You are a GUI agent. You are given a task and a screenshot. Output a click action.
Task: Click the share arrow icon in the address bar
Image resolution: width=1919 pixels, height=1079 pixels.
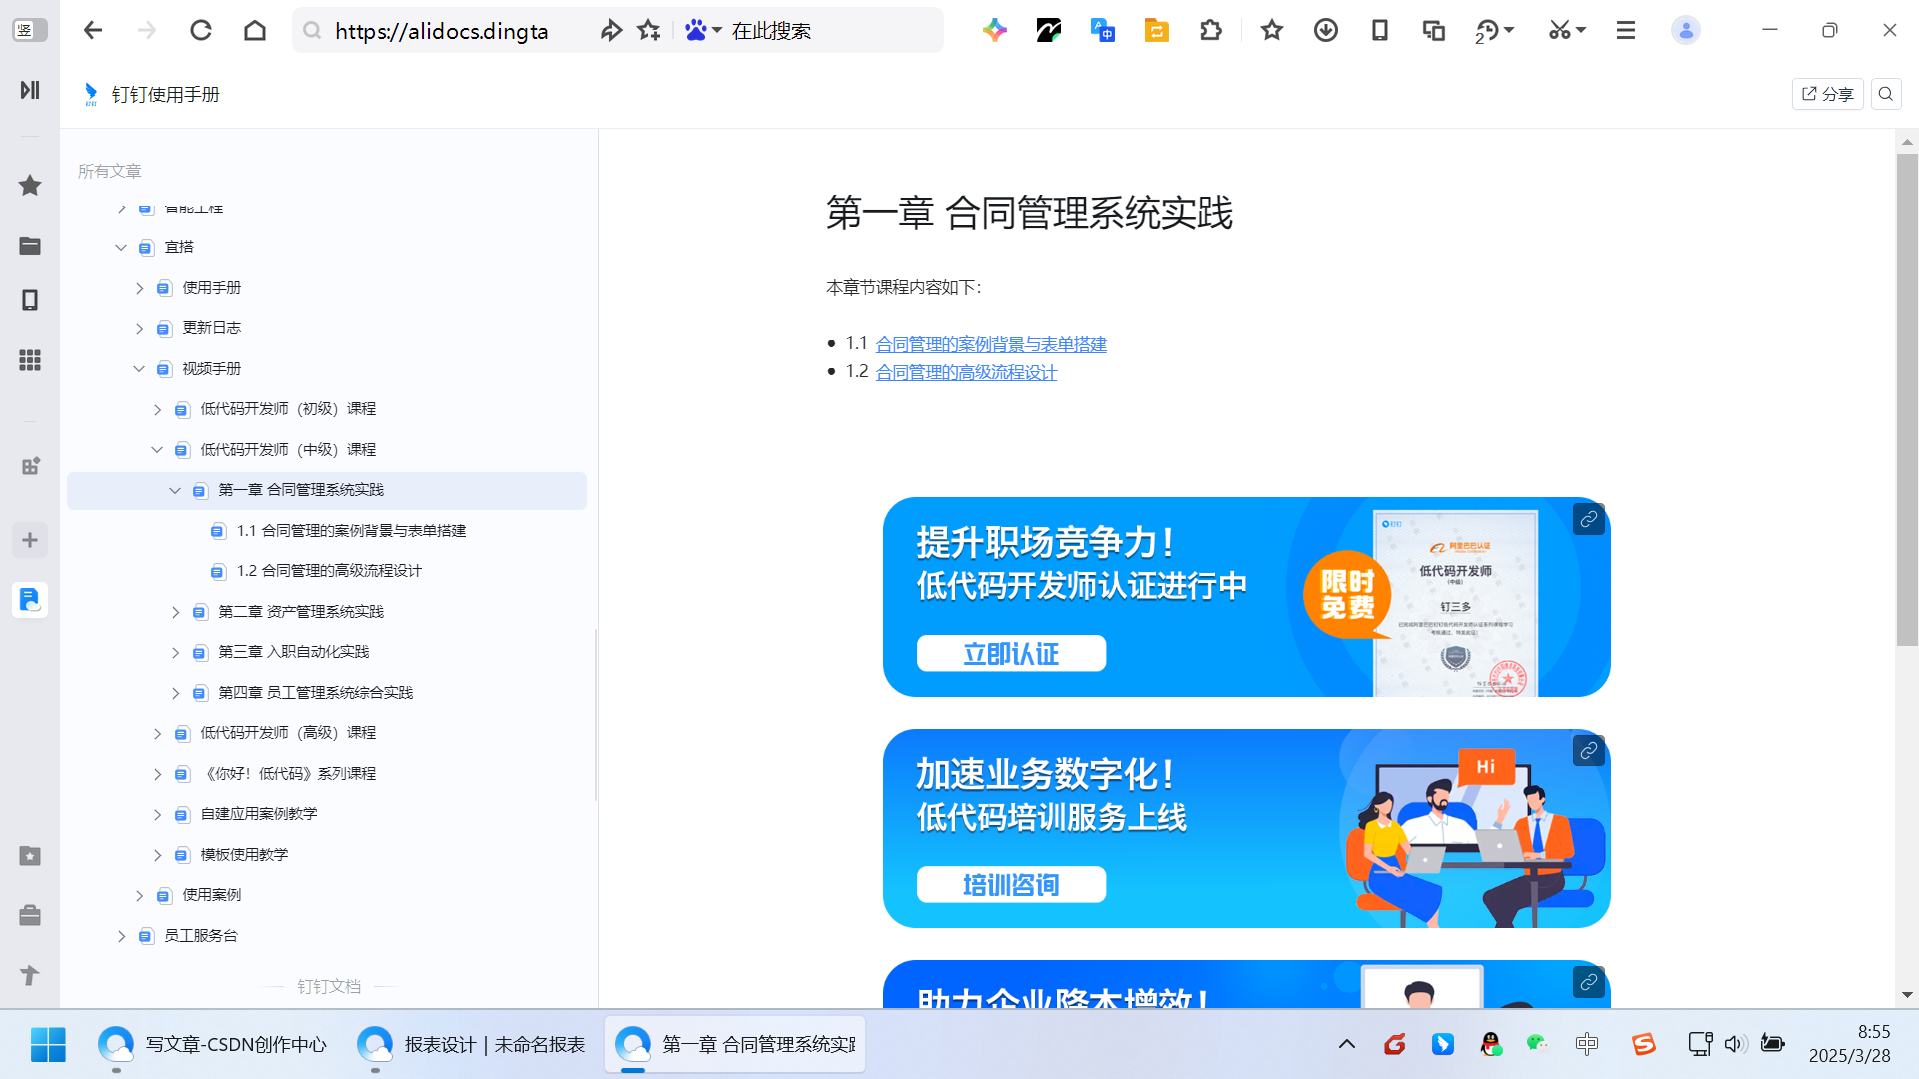click(610, 31)
